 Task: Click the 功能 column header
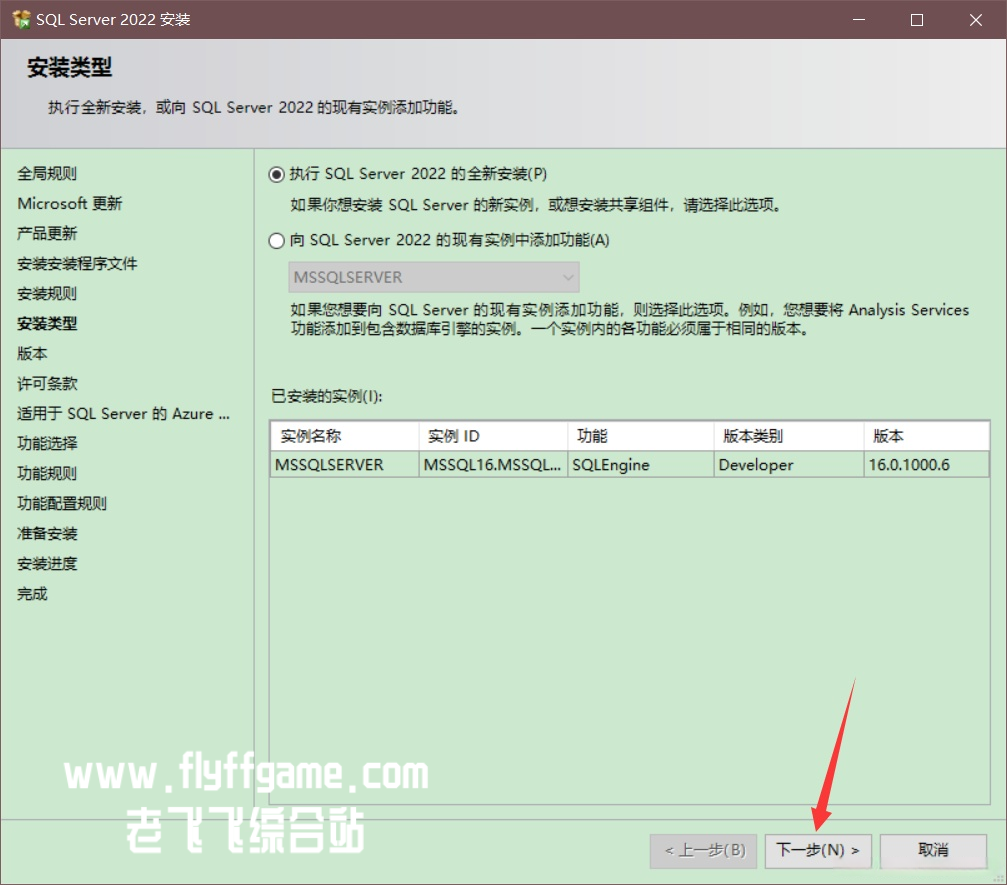tap(640, 436)
